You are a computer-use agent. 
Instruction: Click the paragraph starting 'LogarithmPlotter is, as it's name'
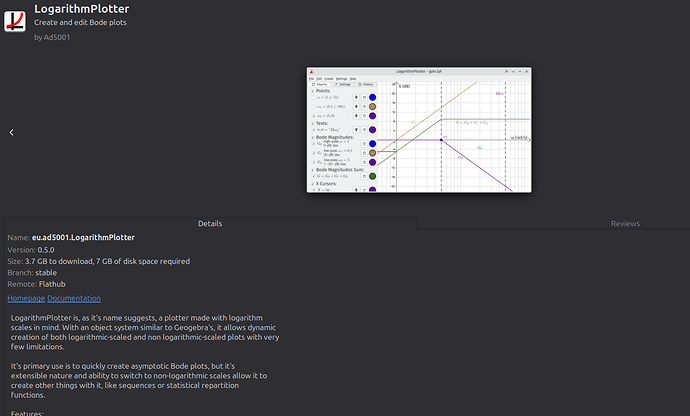pos(145,332)
